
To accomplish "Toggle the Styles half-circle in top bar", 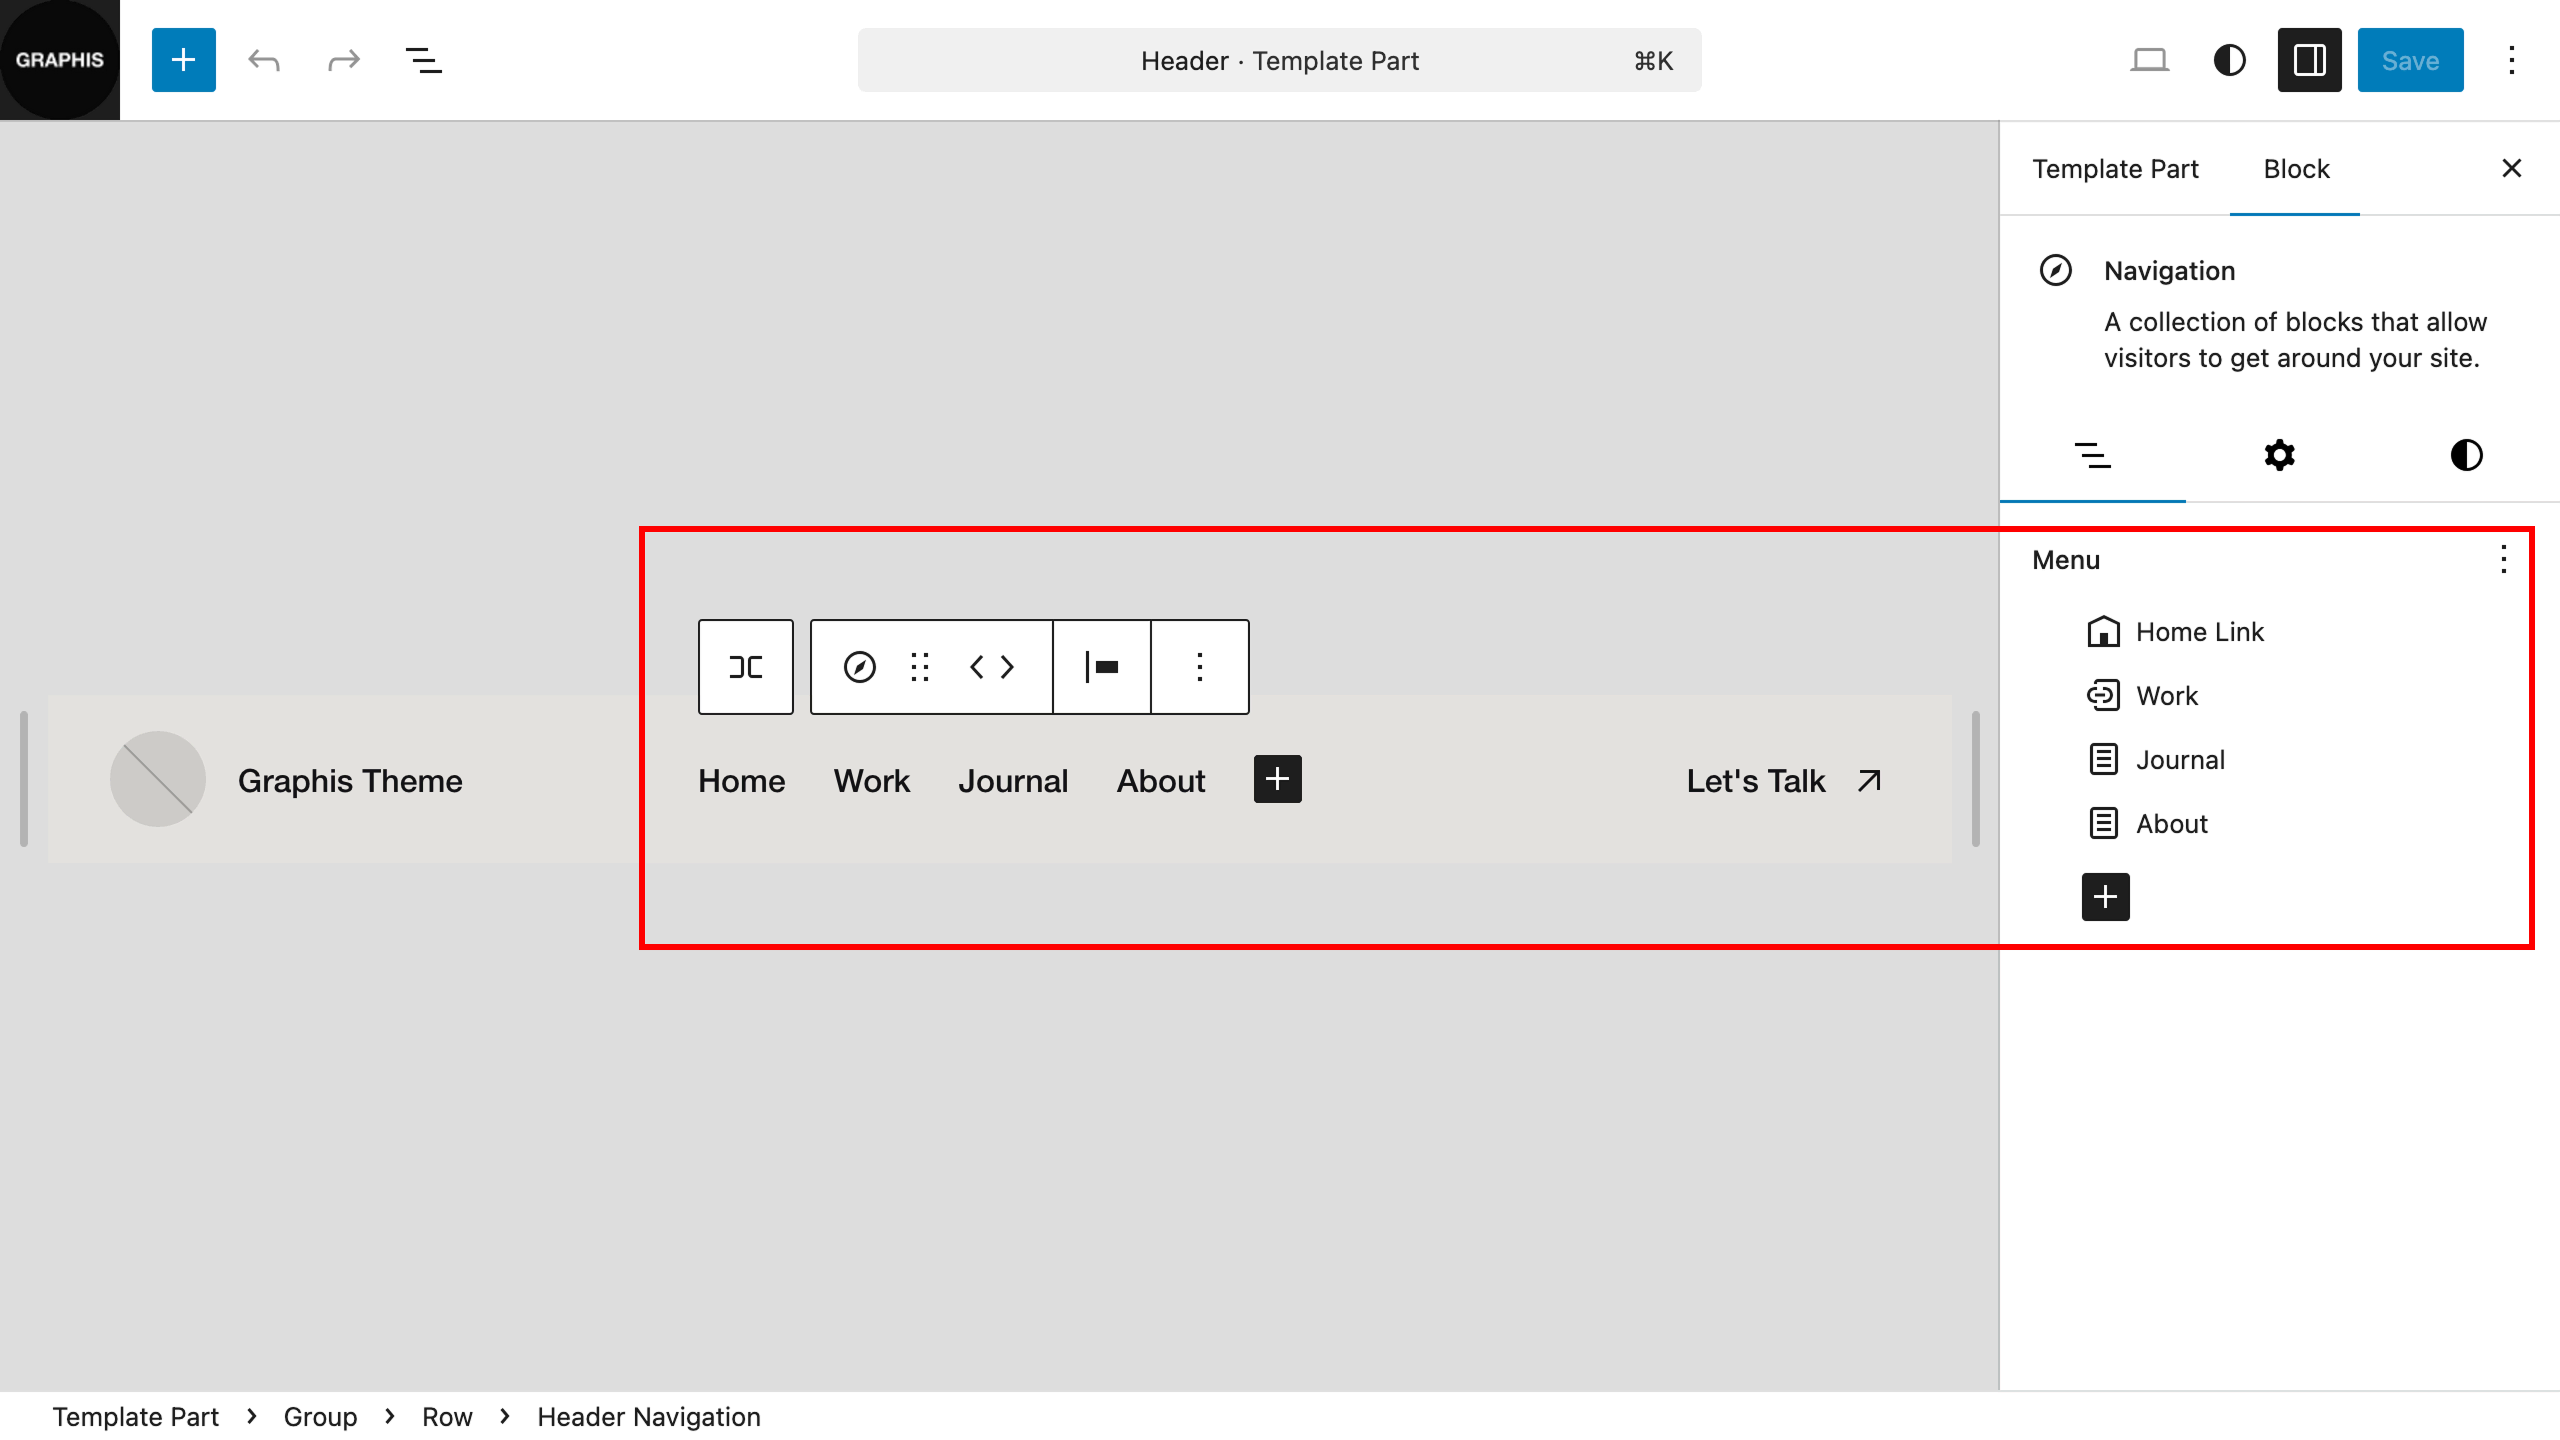I will click(2229, 60).
